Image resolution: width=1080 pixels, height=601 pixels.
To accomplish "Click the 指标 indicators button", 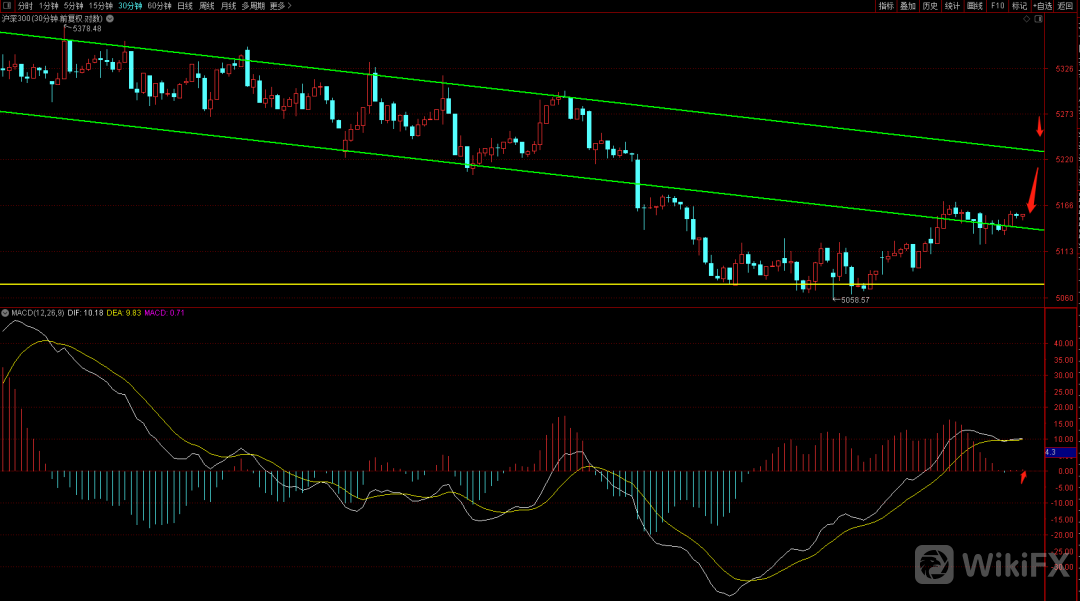I will 886,6.
